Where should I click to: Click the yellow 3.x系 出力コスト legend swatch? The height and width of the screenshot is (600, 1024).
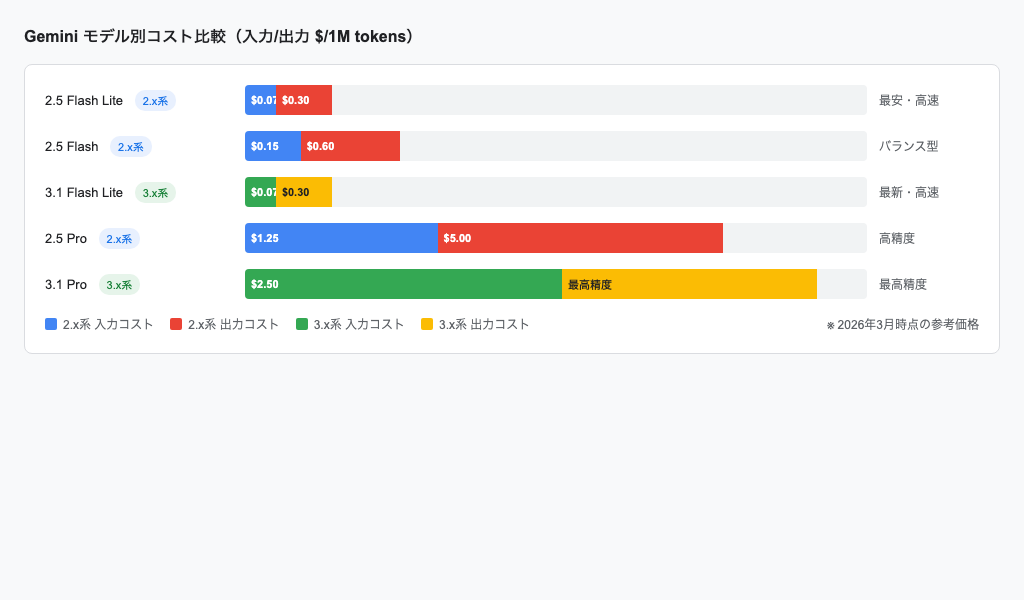[x=427, y=324]
